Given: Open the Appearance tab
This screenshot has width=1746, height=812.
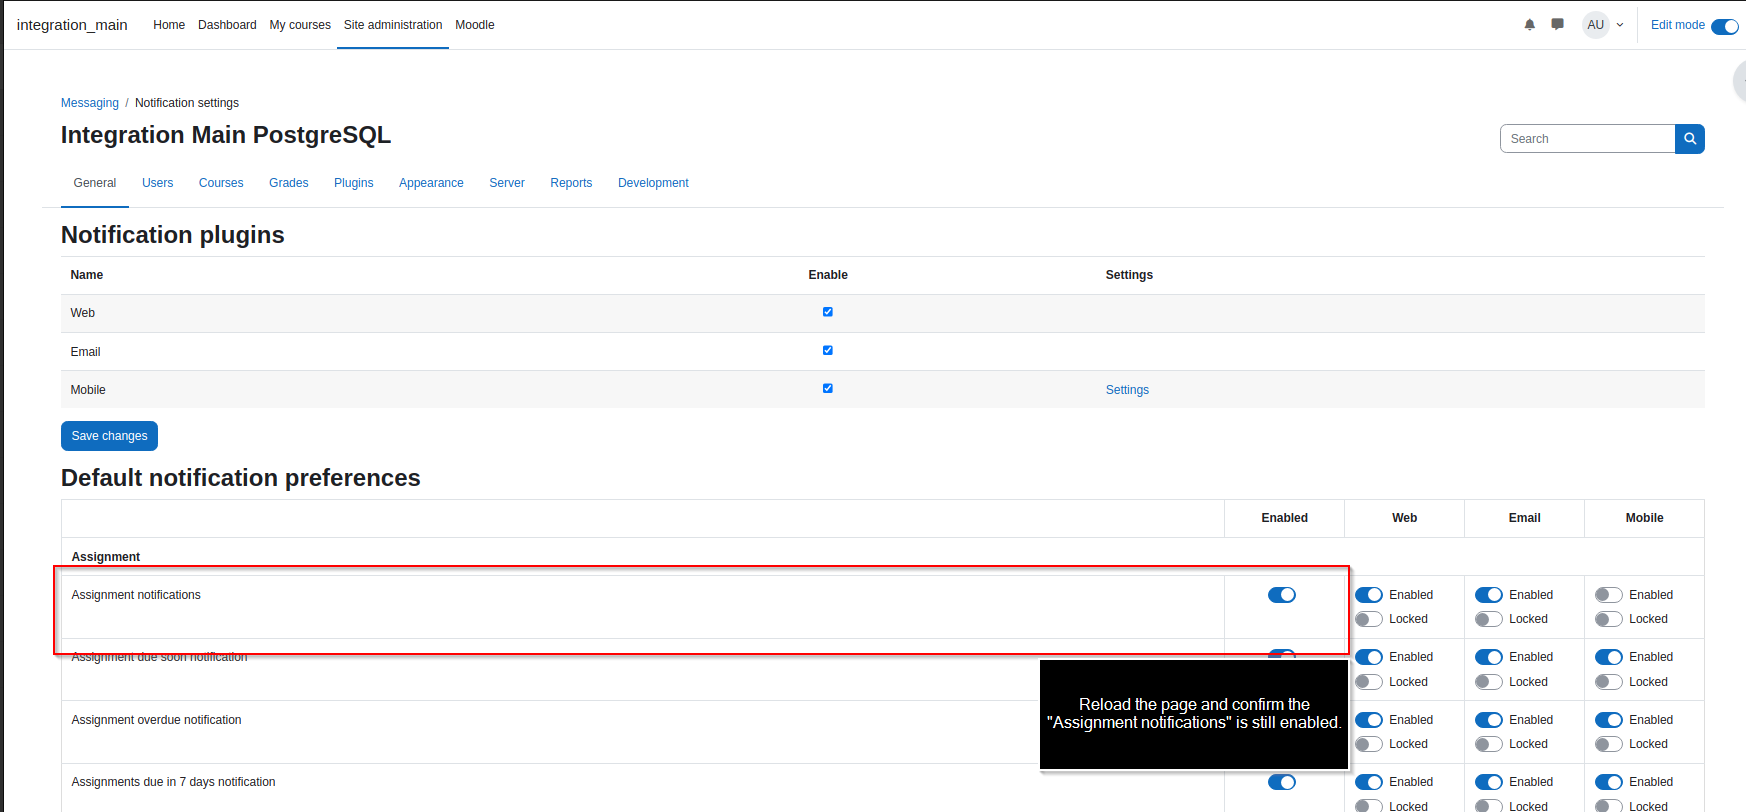Looking at the screenshot, I should 431,183.
